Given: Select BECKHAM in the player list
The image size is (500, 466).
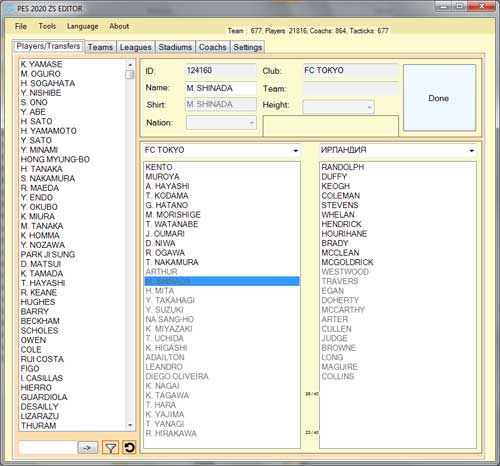Looking at the screenshot, I should [40, 321].
